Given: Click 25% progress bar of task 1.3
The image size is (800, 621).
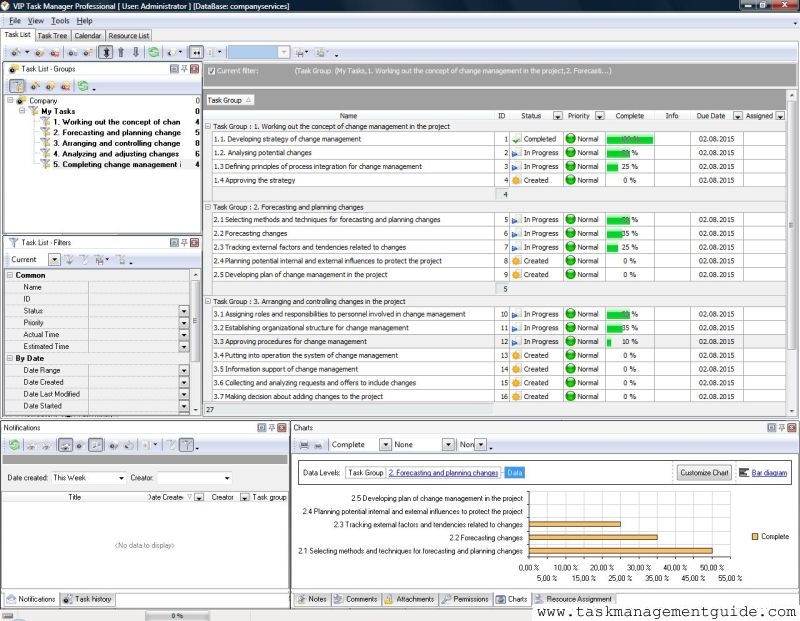Looking at the screenshot, I should tap(612, 167).
